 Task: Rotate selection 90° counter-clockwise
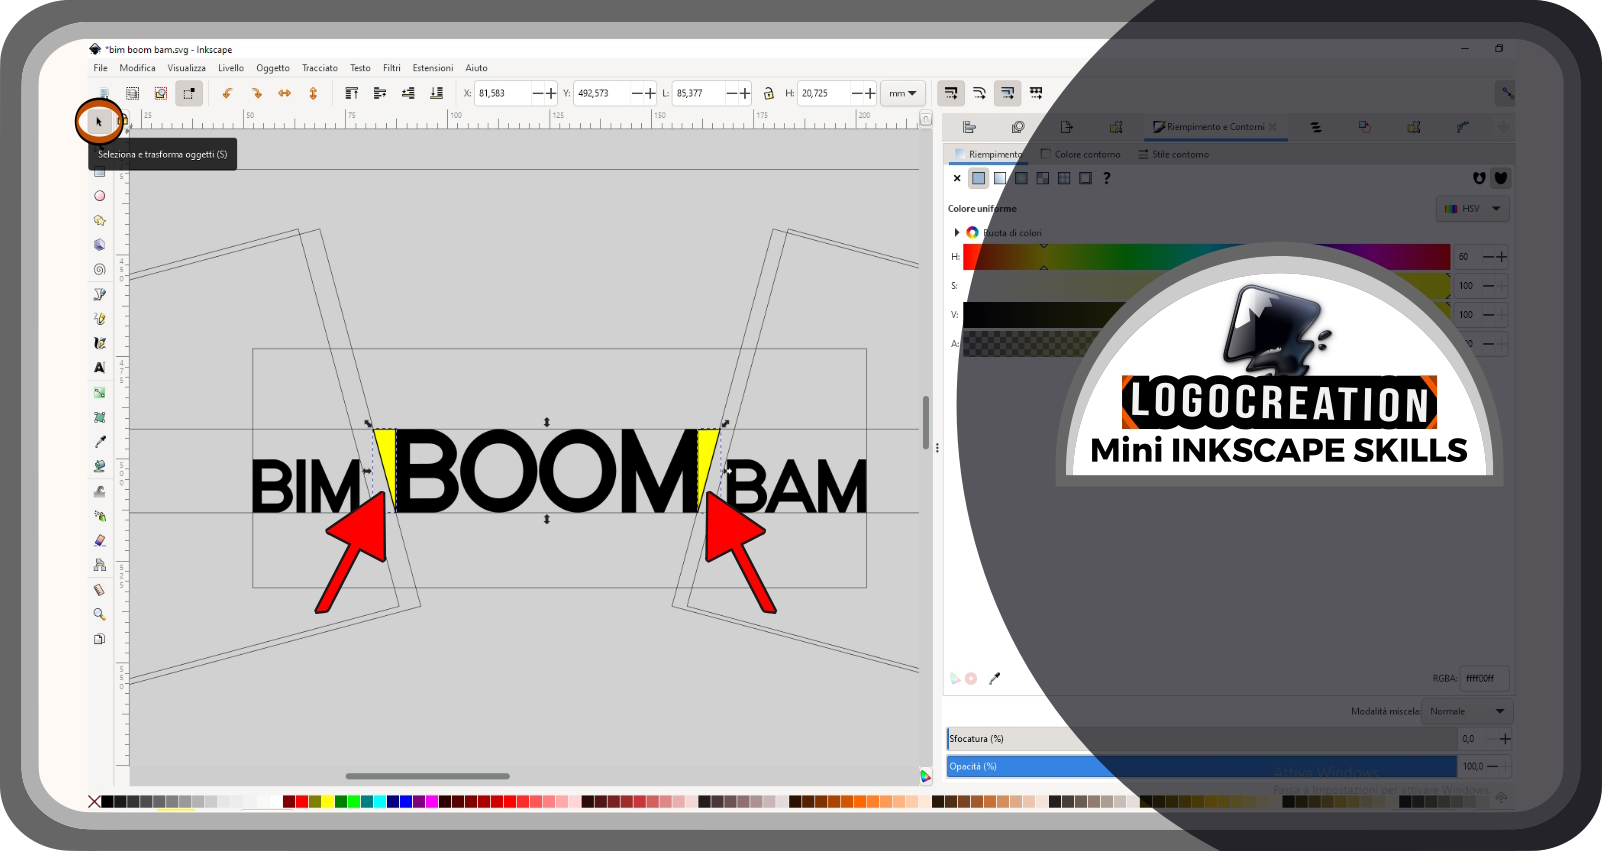click(228, 93)
